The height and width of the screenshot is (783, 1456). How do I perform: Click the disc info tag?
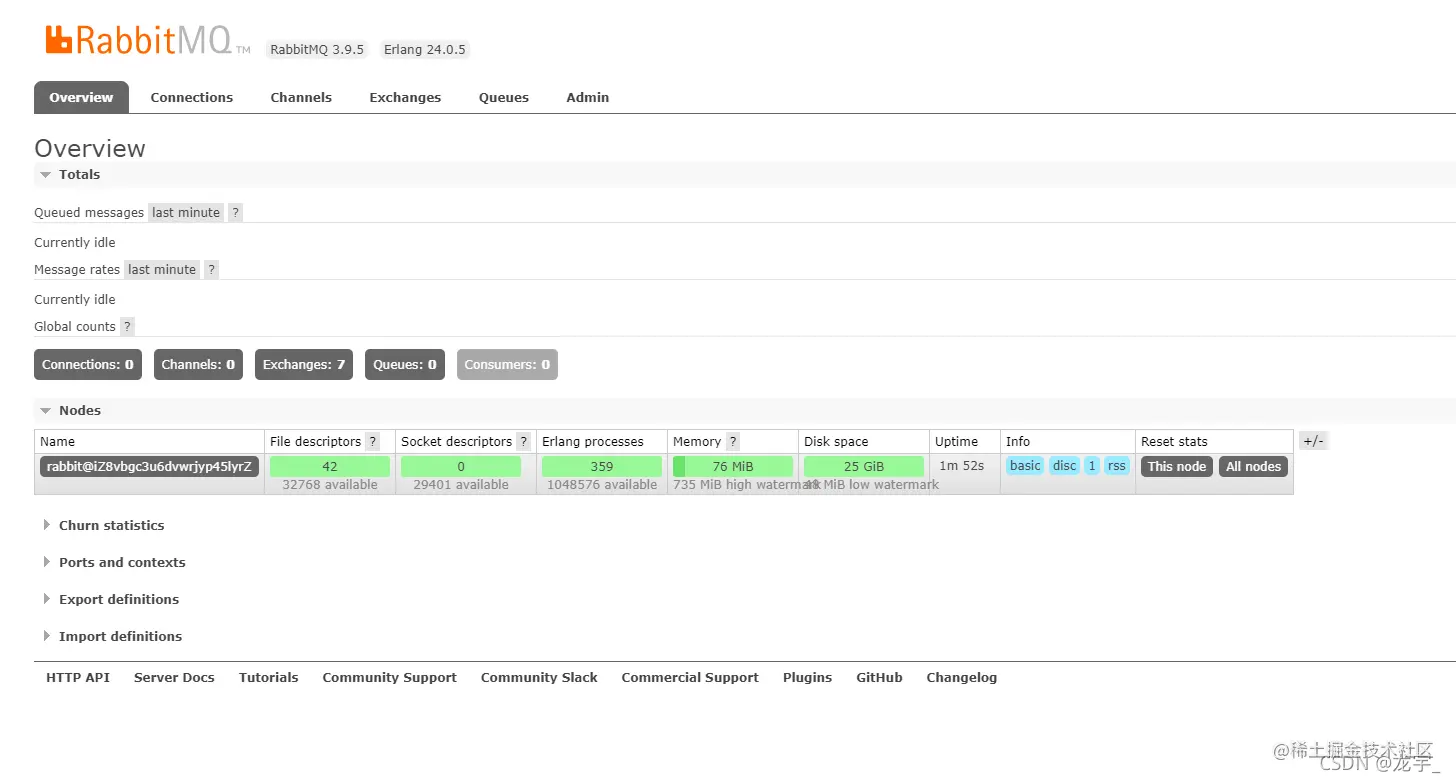1065,466
